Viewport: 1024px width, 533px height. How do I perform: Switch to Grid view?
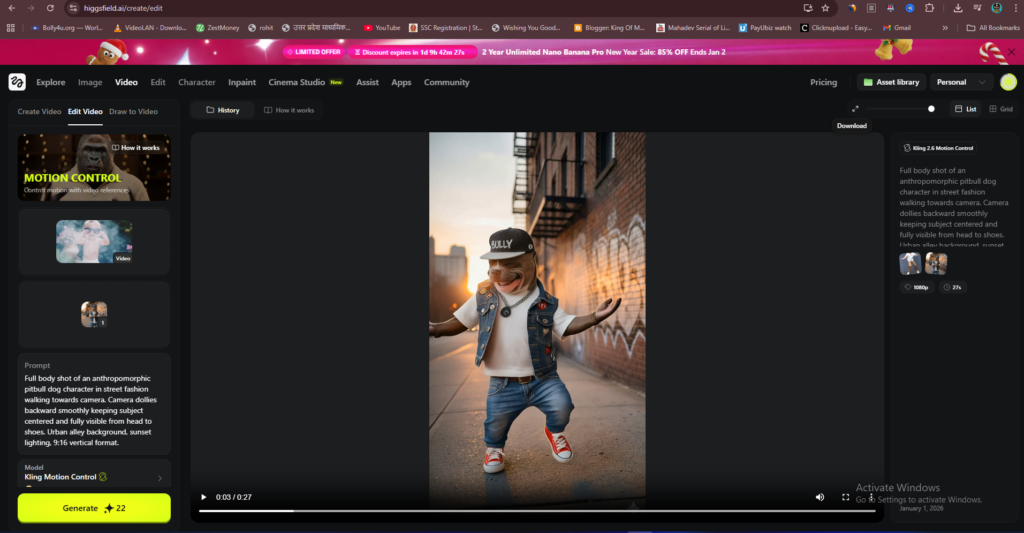click(x=1000, y=109)
